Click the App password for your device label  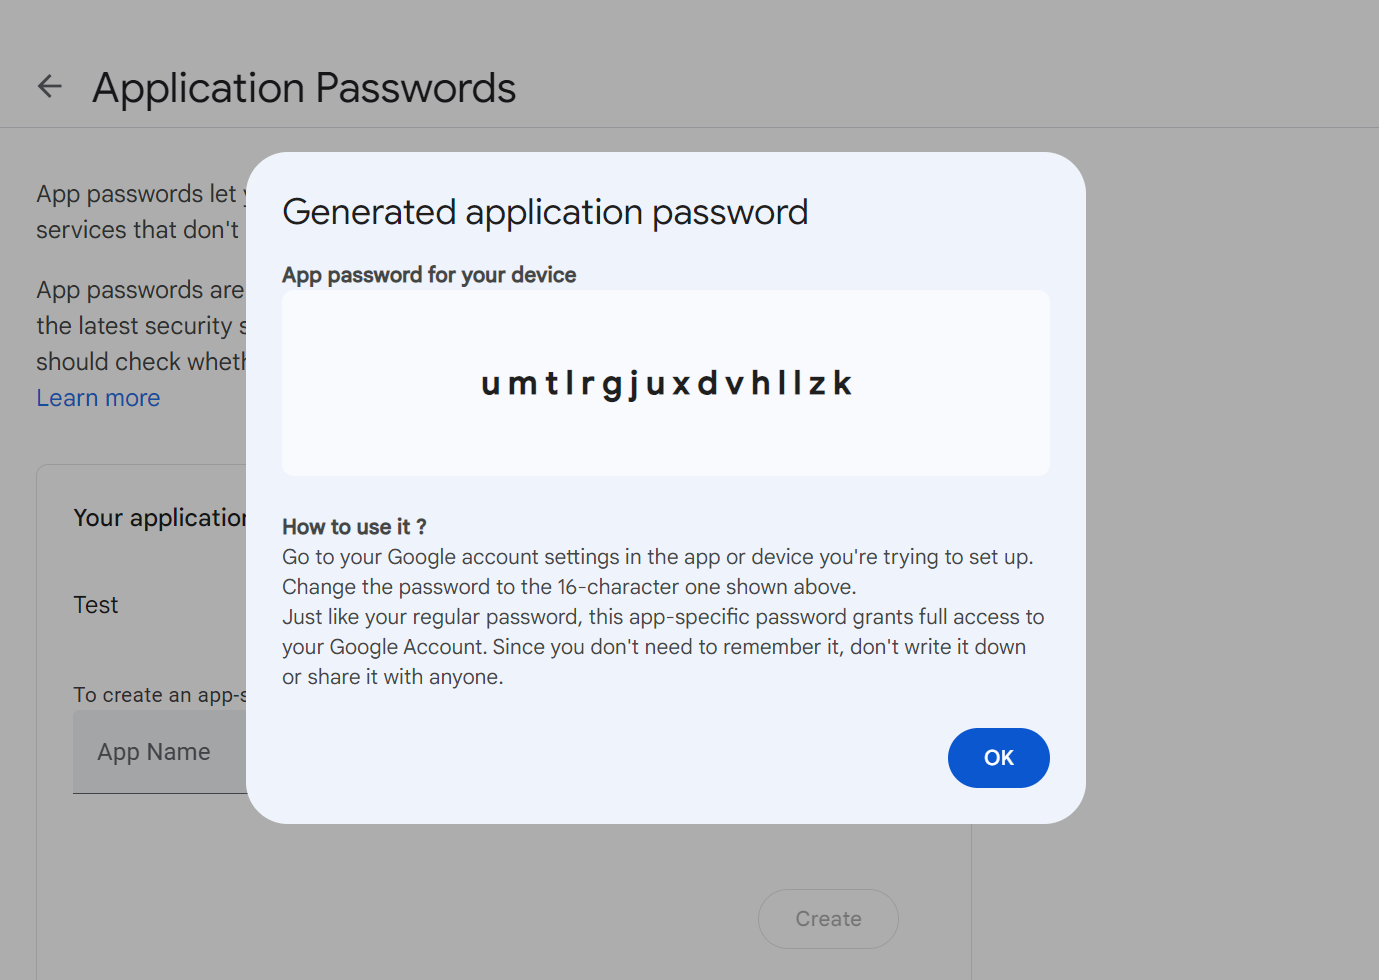point(428,274)
